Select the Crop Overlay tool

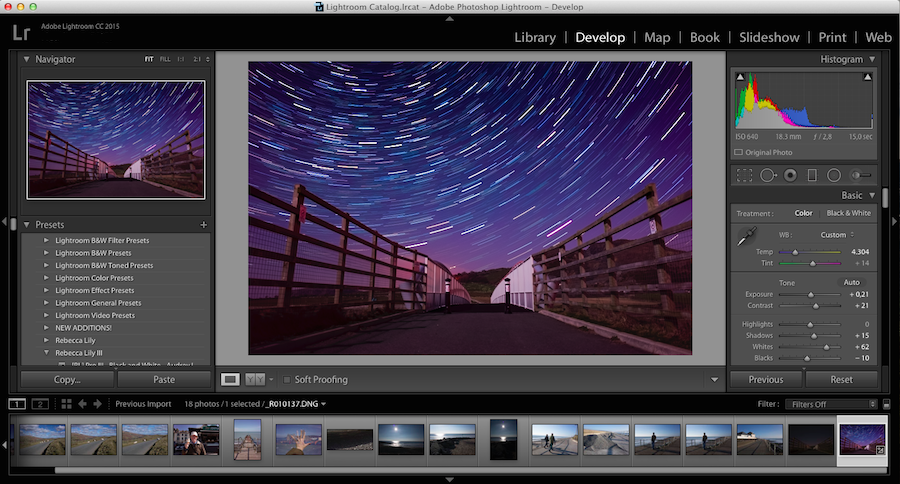744,175
